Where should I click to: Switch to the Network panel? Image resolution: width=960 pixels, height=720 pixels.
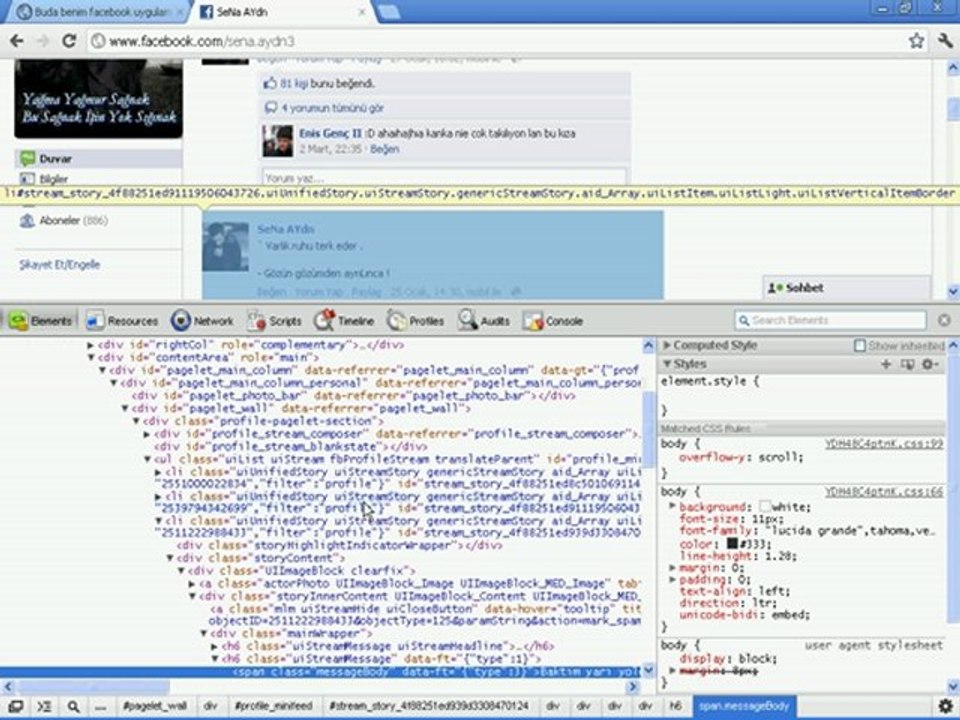coord(202,321)
